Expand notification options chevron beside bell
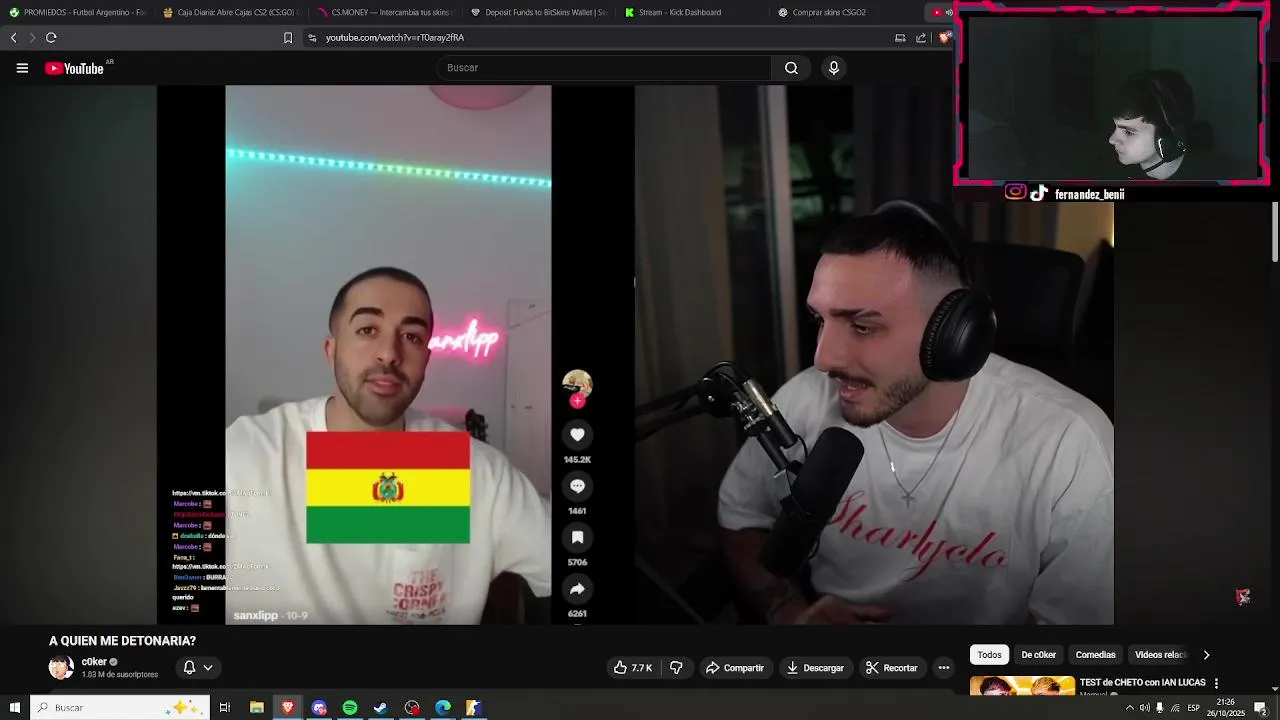This screenshot has width=1280, height=720. (x=208, y=667)
